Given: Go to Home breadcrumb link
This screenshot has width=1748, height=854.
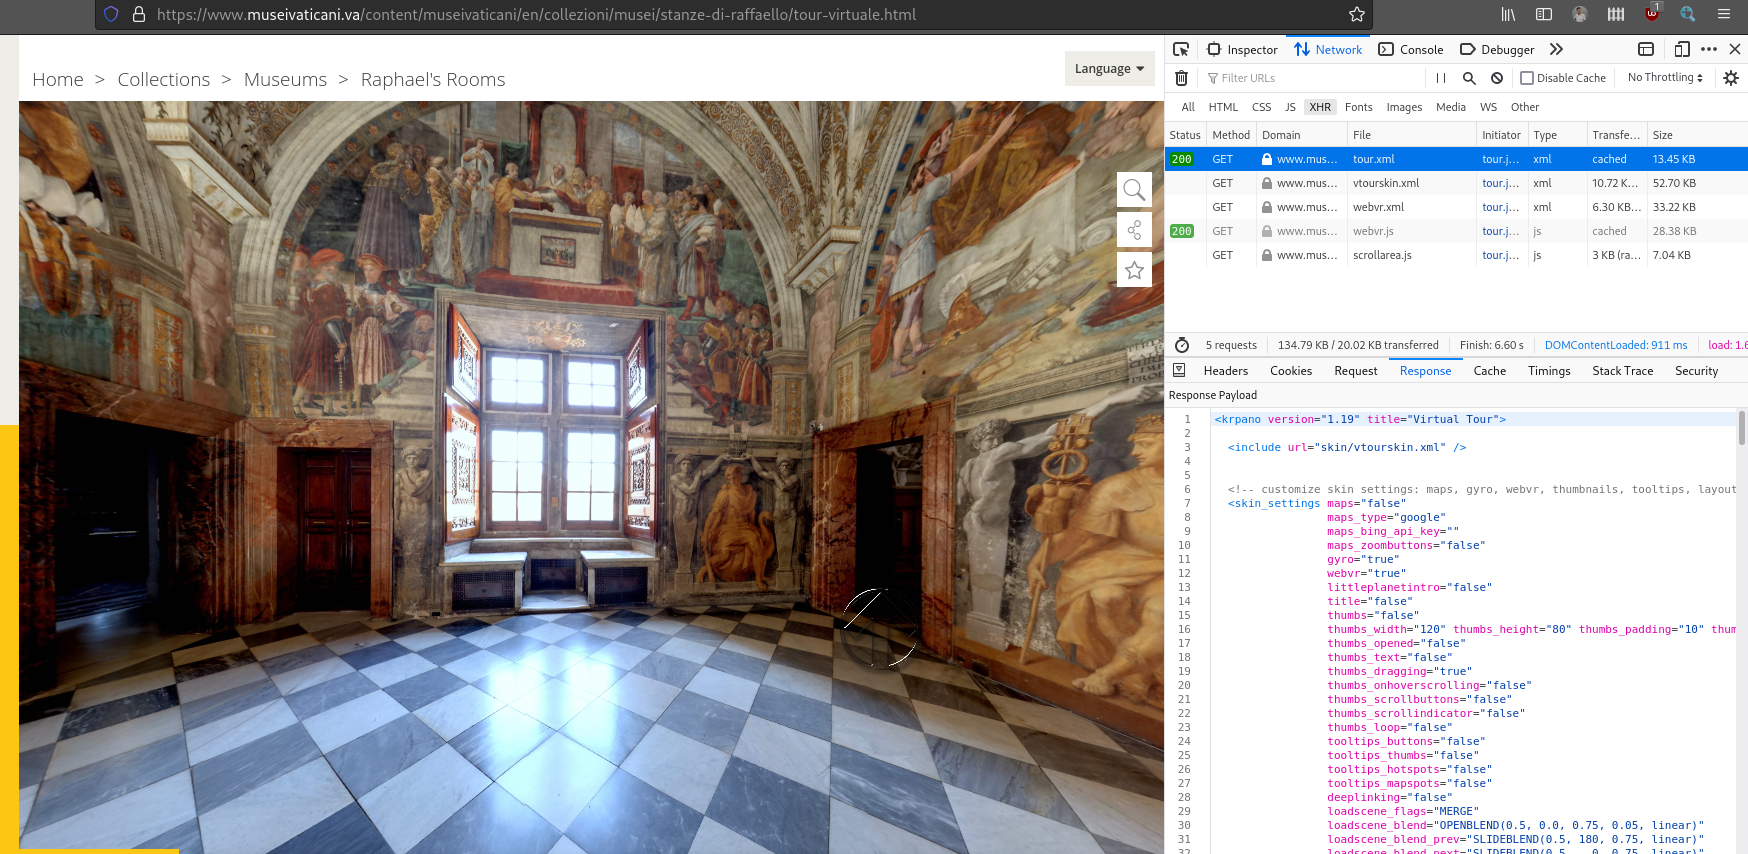Looking at the screenshot, I should pos(58,79).
